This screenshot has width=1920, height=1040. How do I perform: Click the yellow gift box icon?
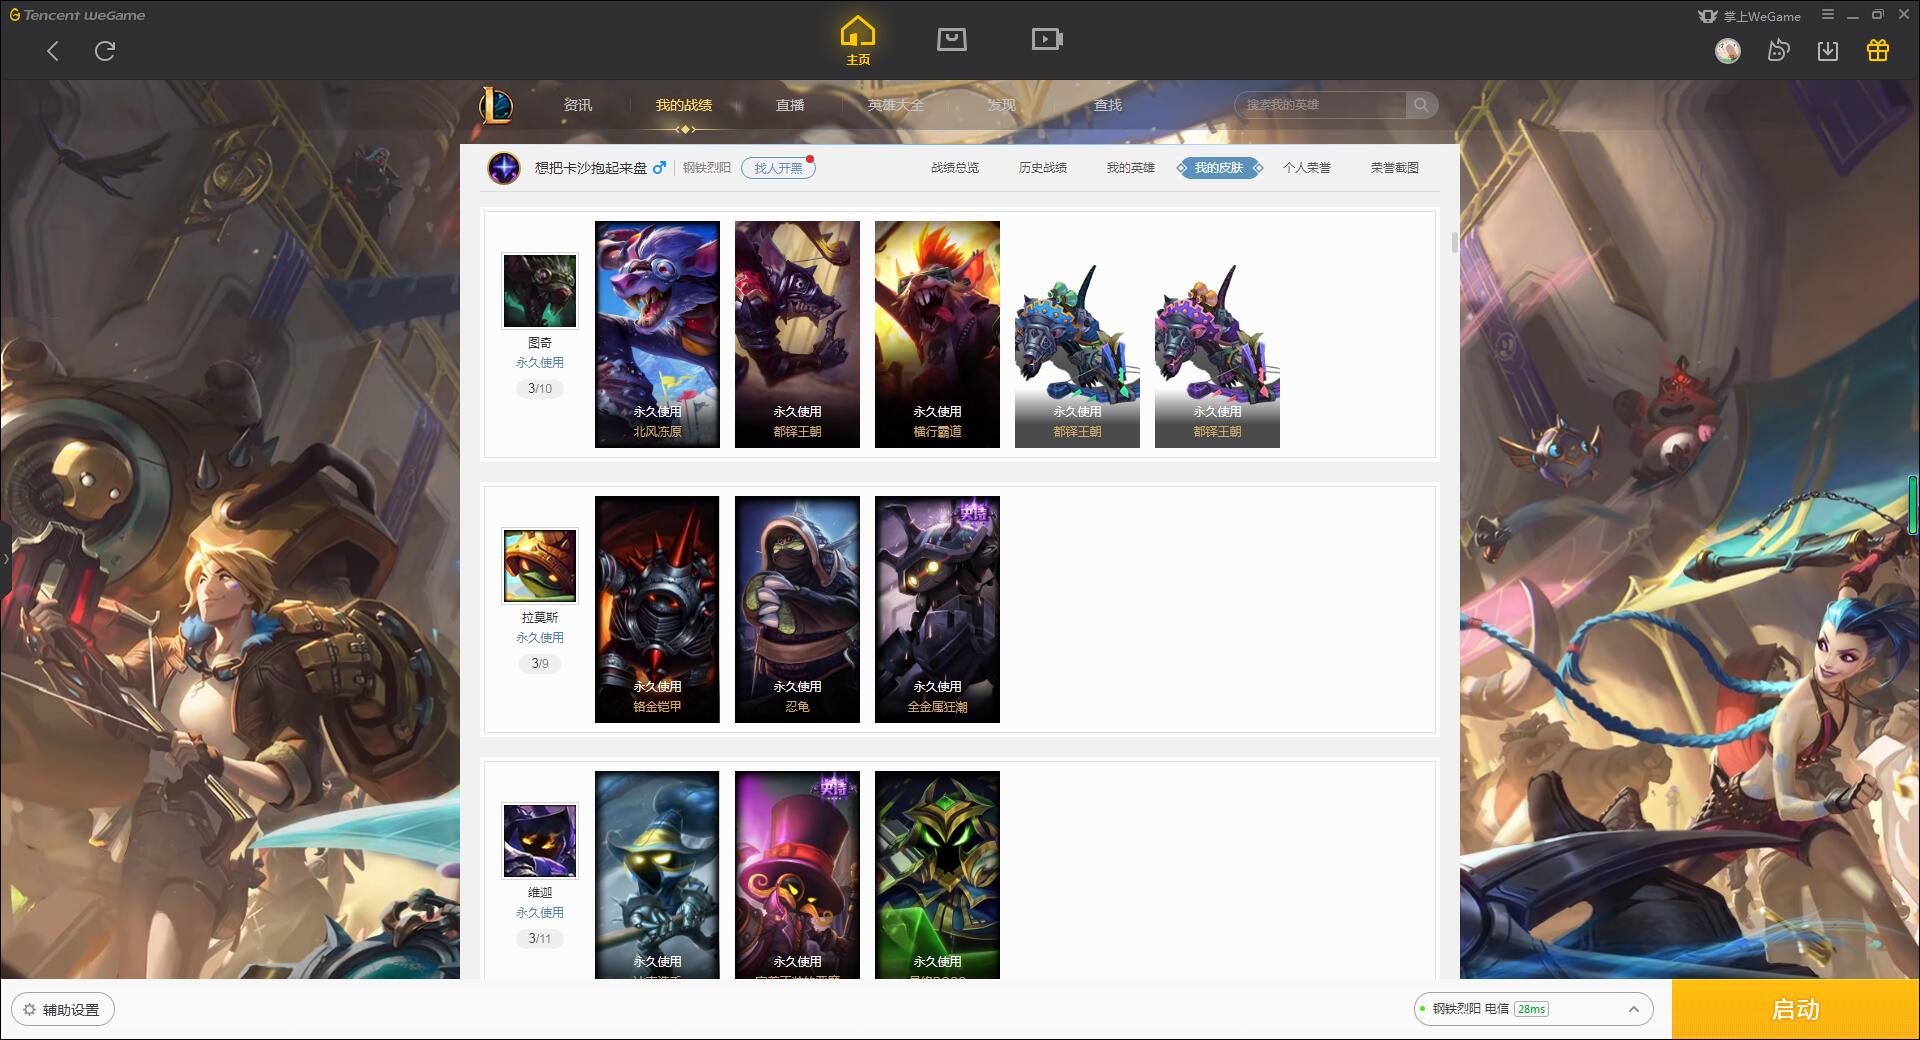[1878, 50]
